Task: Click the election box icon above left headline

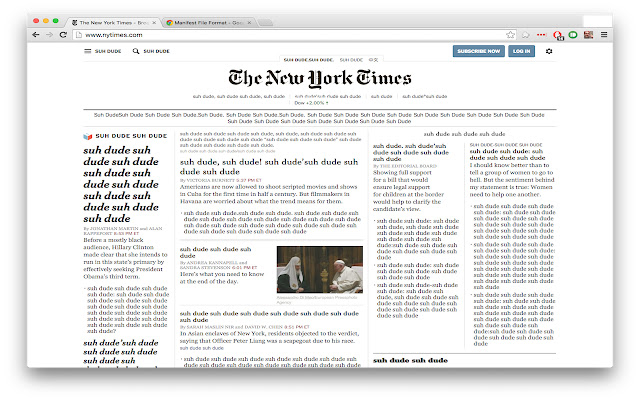Action: click(x=88, y=136)
